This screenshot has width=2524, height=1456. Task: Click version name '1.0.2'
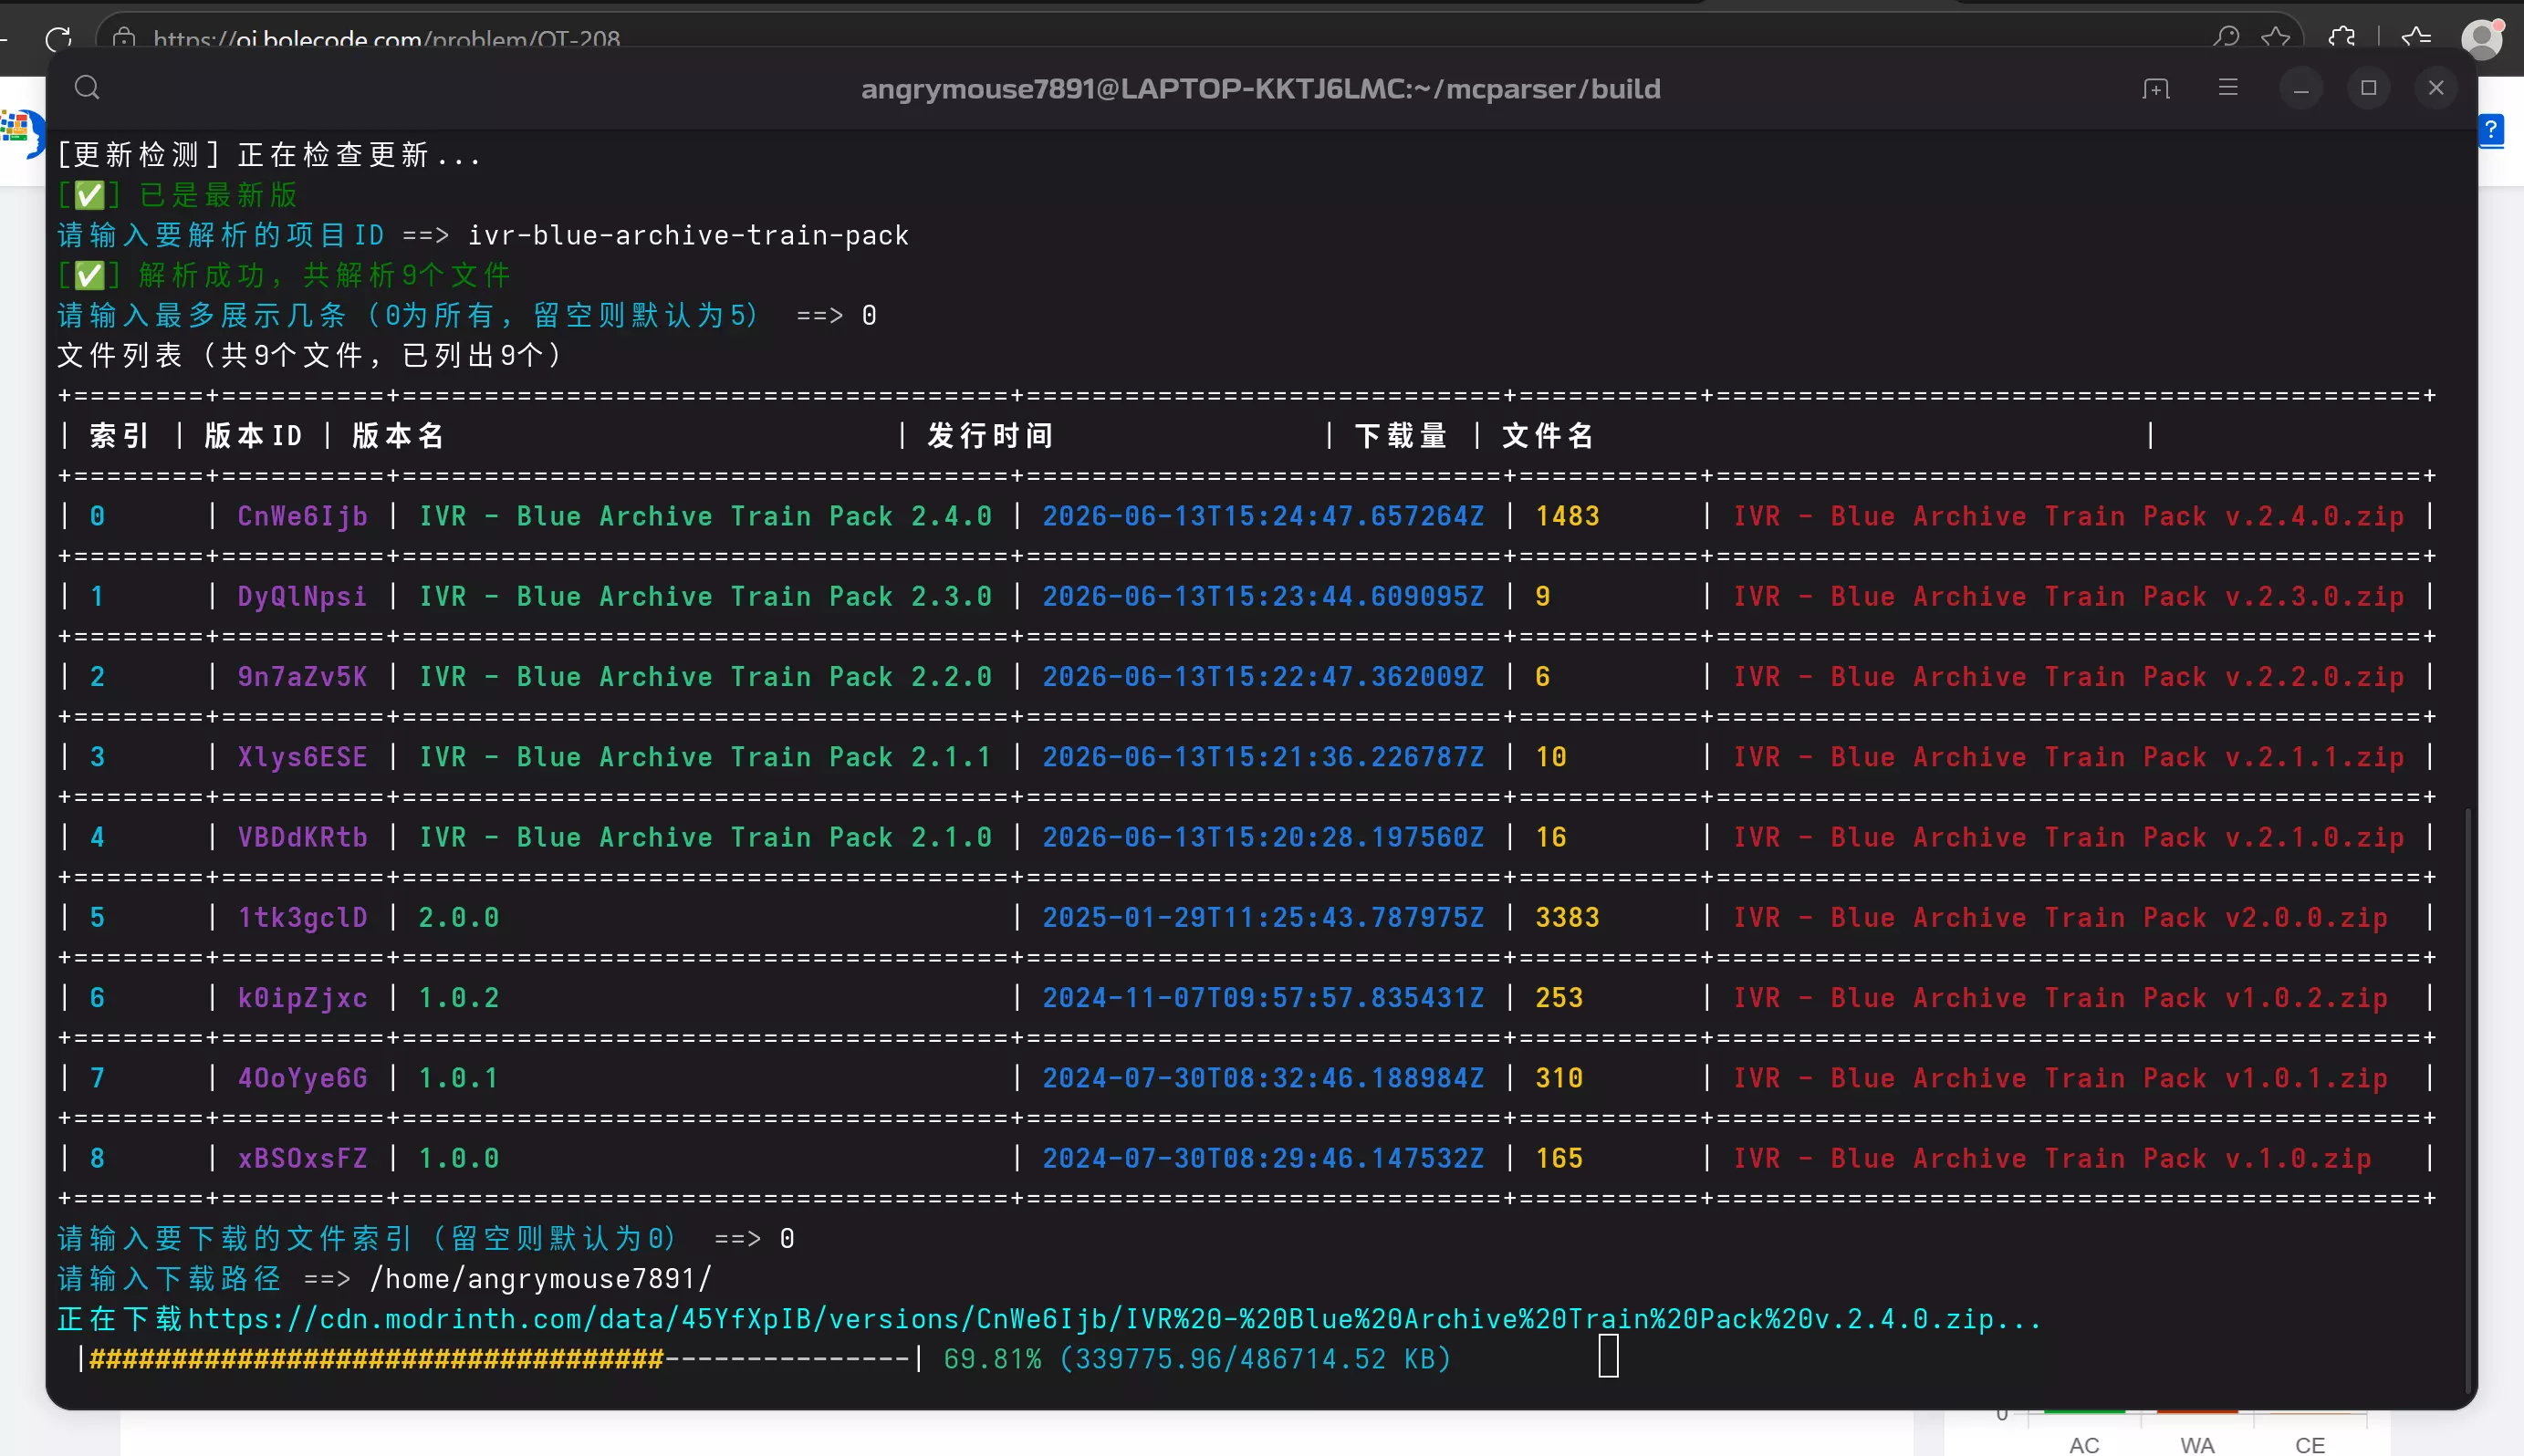point(458,998)
